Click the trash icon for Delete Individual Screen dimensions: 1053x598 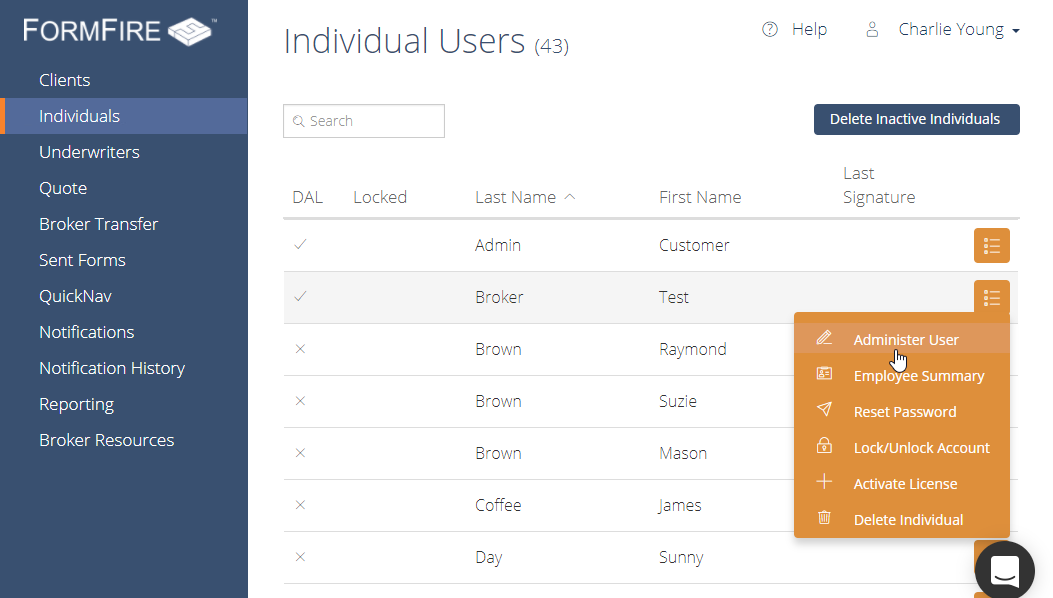point(824,518)
